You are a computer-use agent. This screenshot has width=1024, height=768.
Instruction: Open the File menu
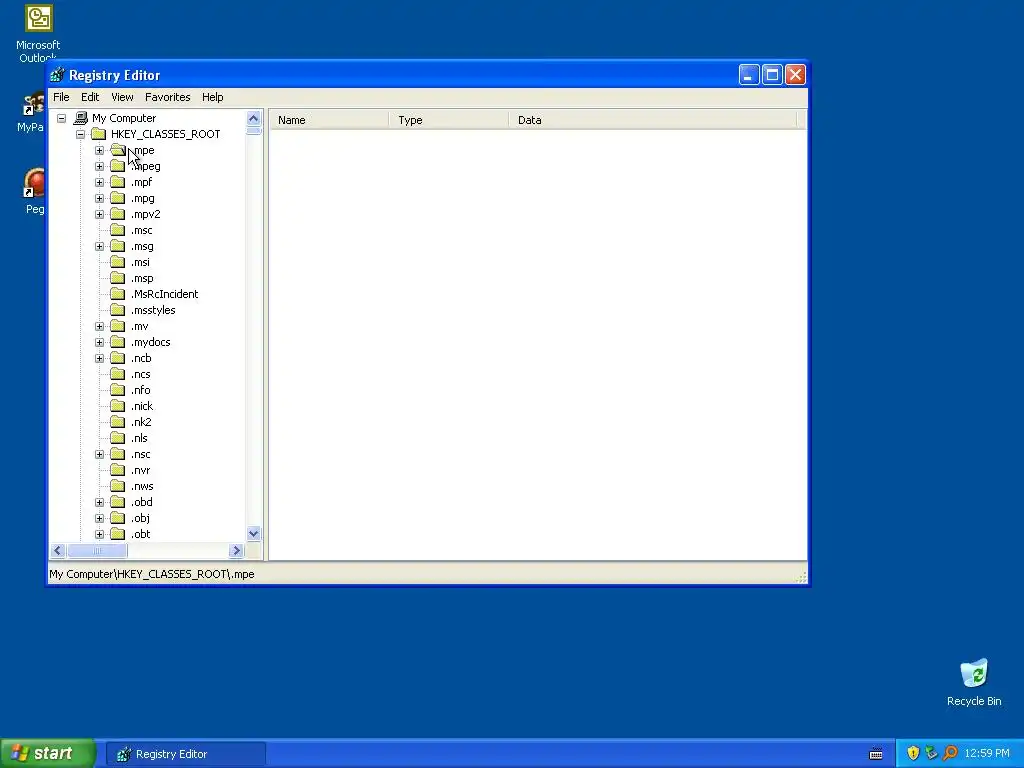pos(61,97)
